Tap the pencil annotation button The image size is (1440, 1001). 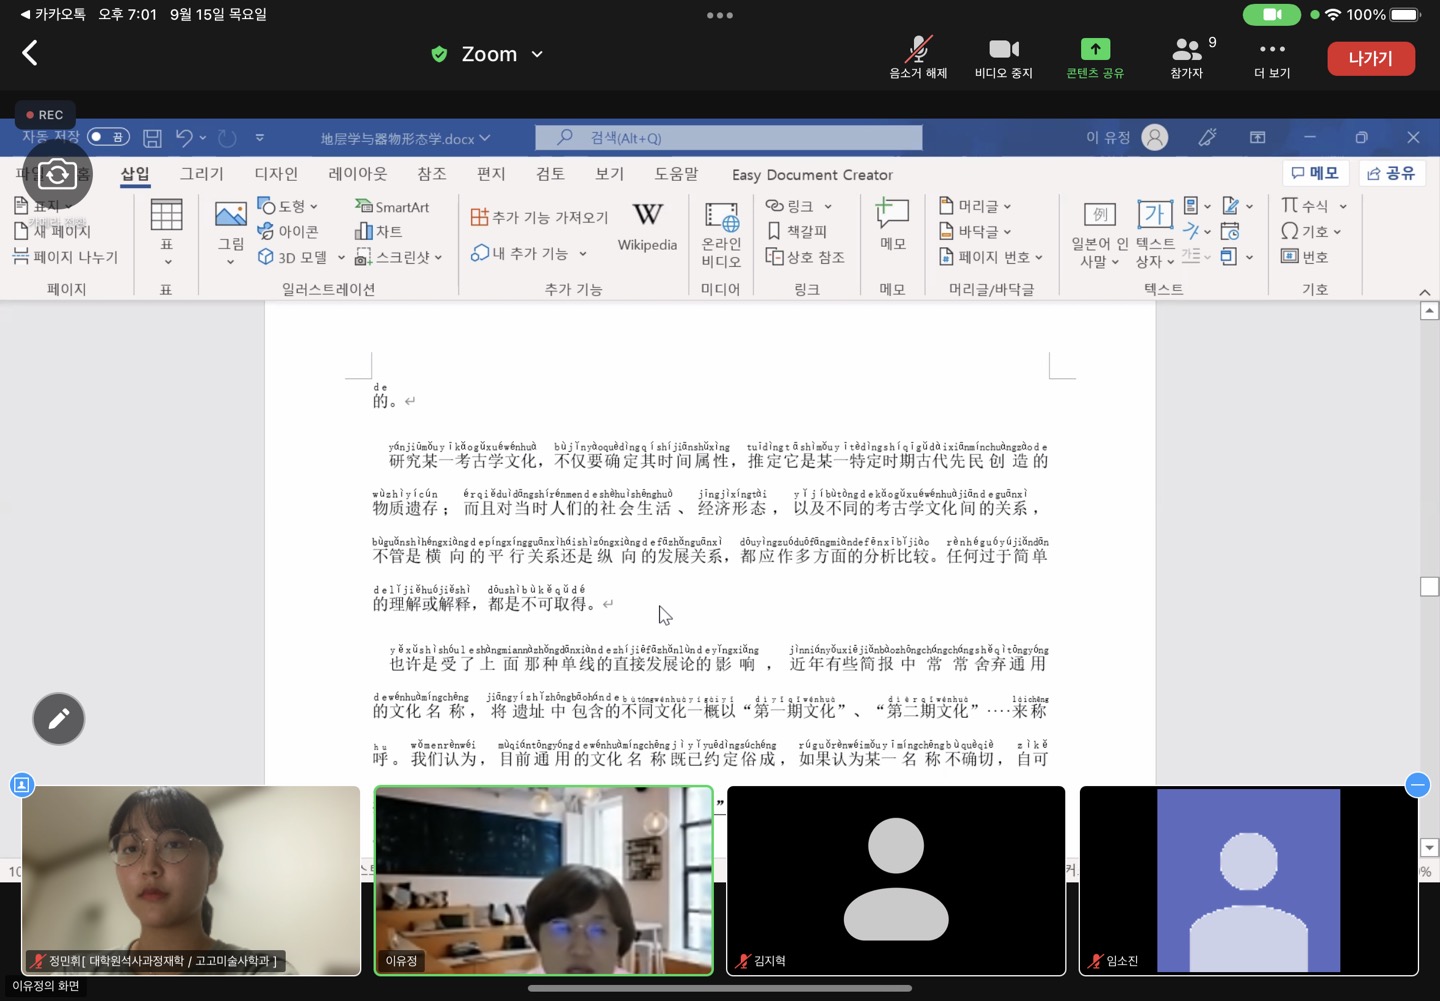[59, 719]
